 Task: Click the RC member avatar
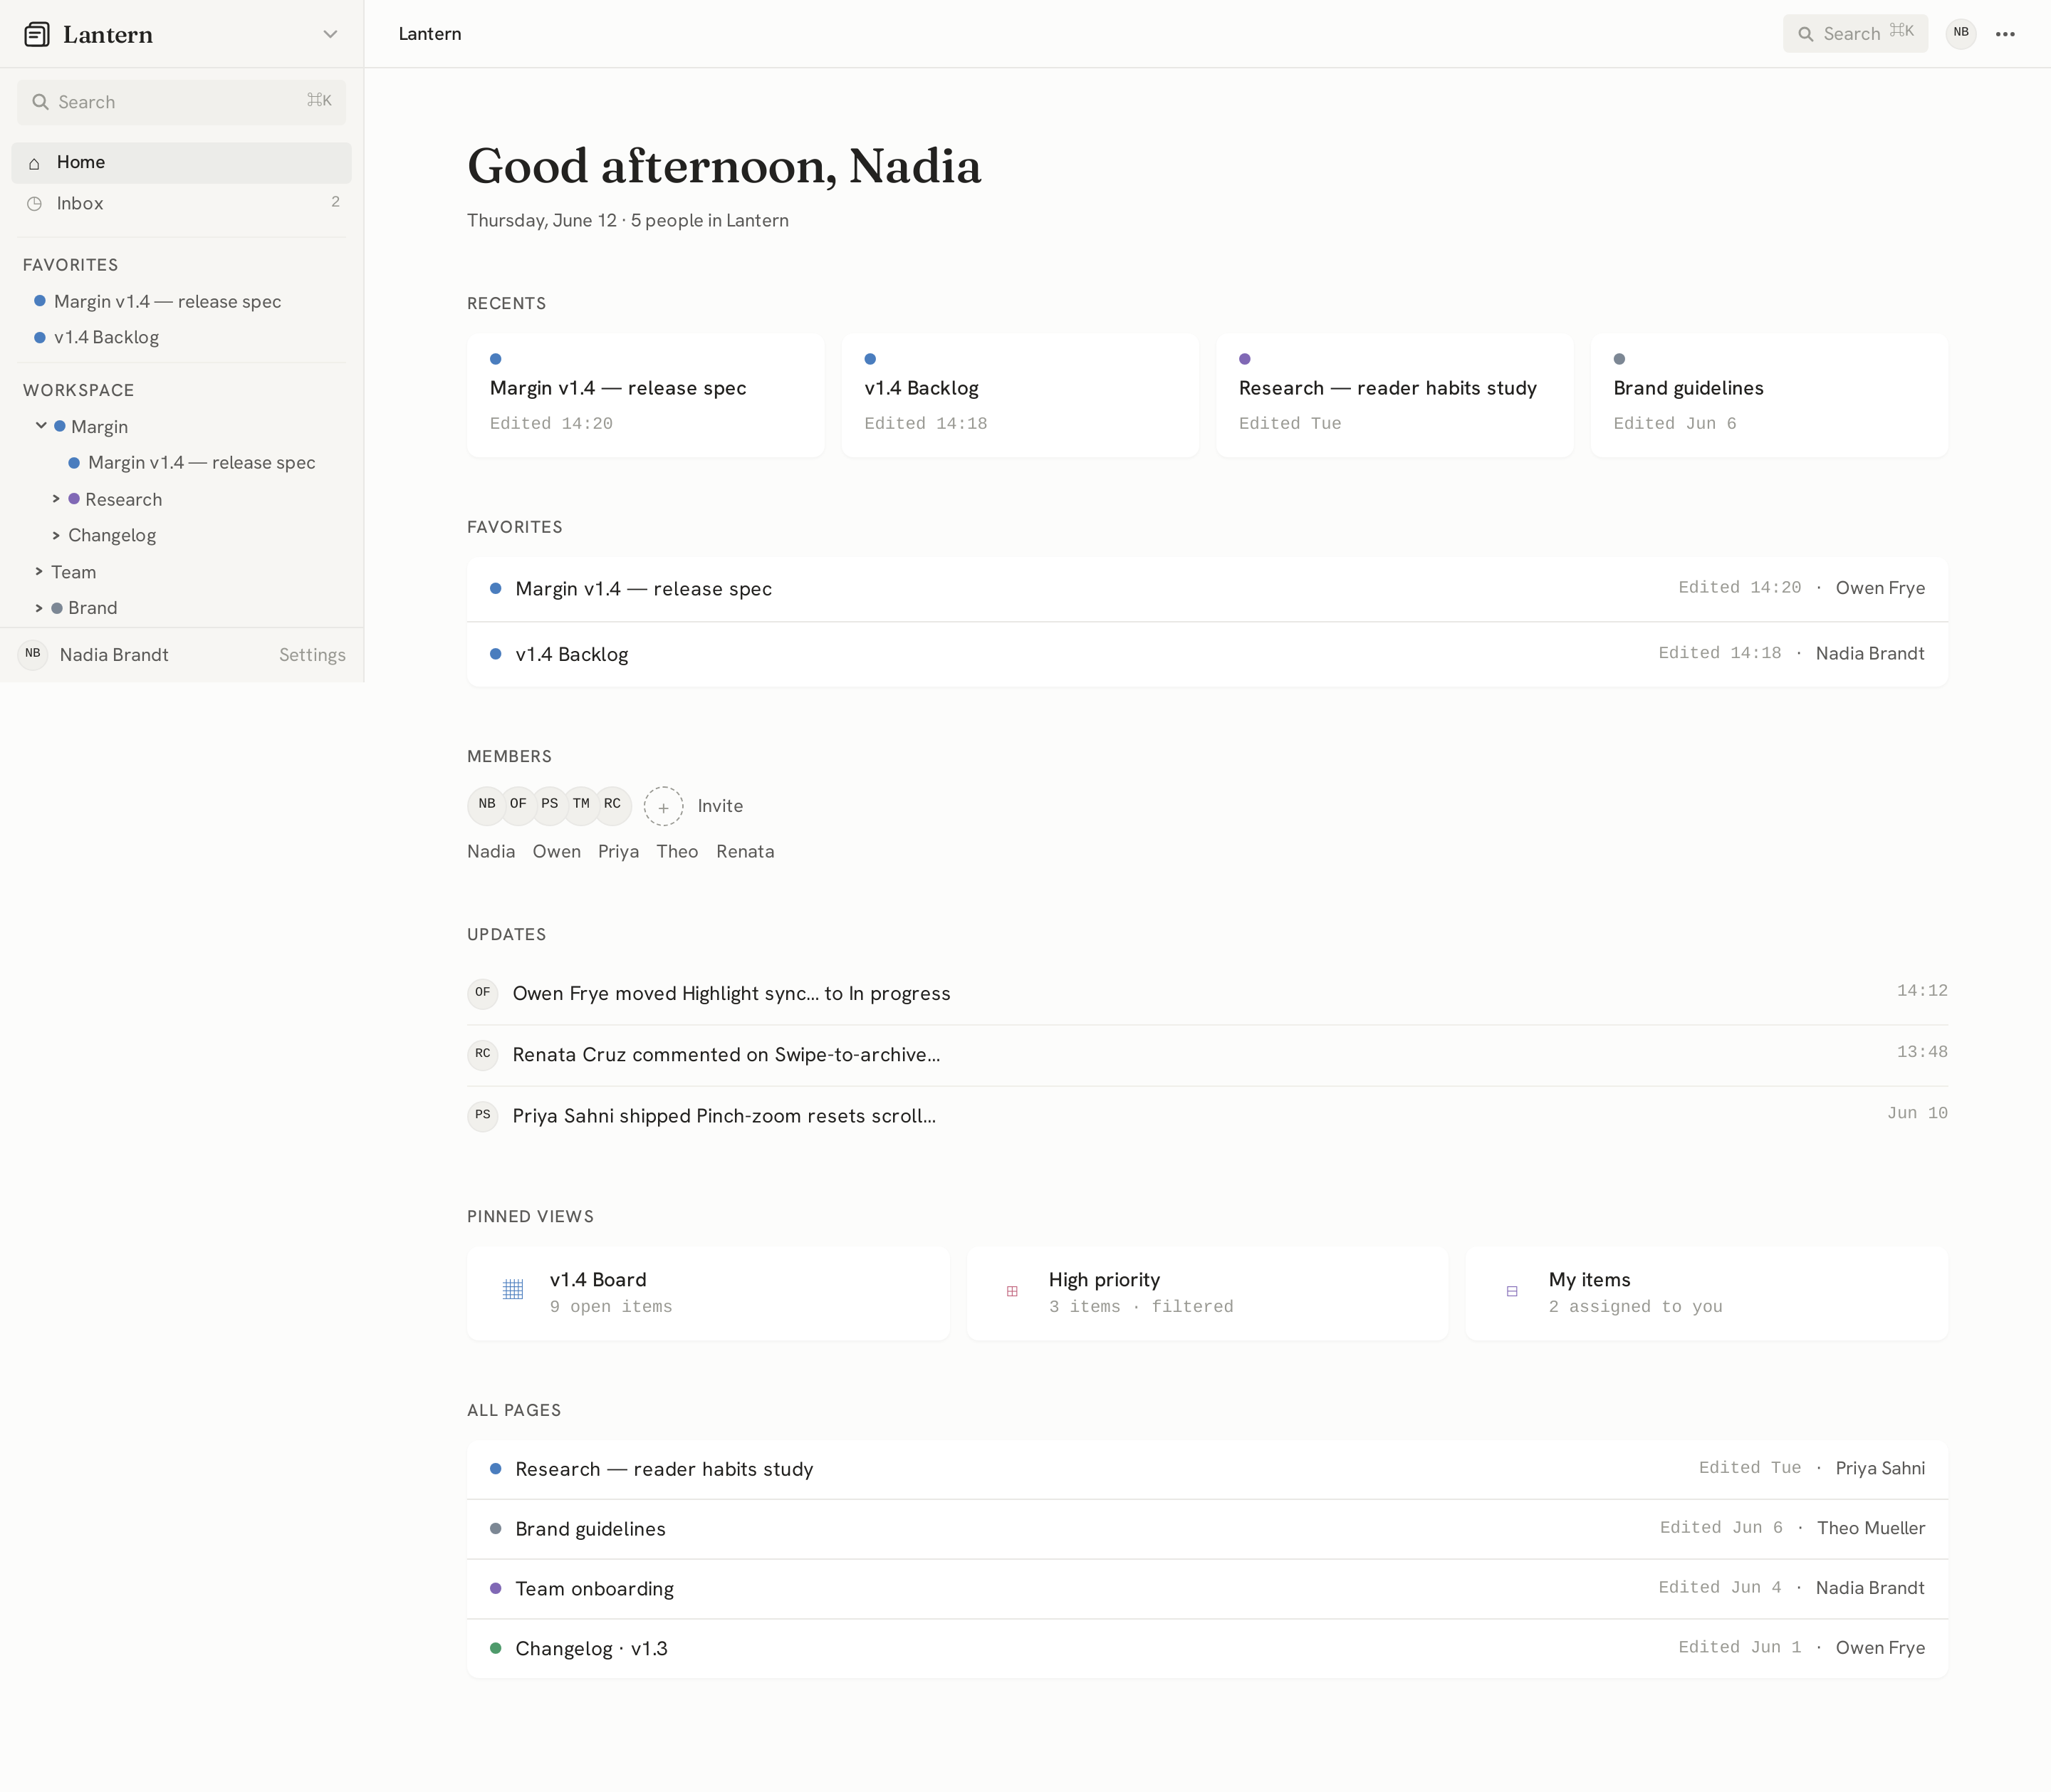pos(612,805)
